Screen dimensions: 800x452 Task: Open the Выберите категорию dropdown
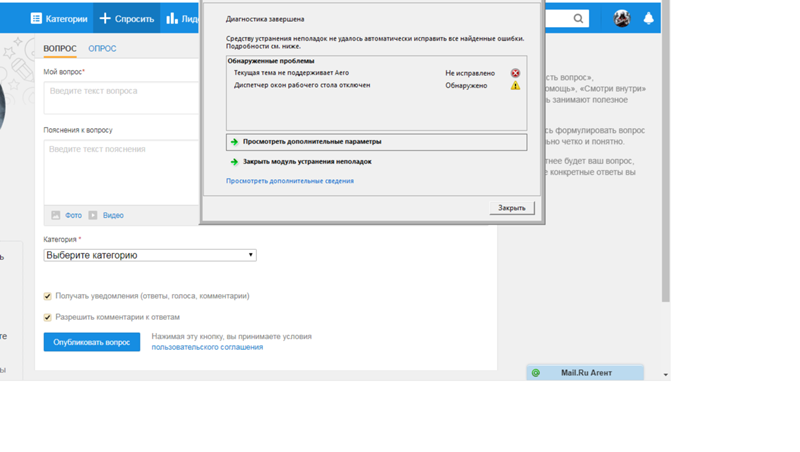click(150, 255)
